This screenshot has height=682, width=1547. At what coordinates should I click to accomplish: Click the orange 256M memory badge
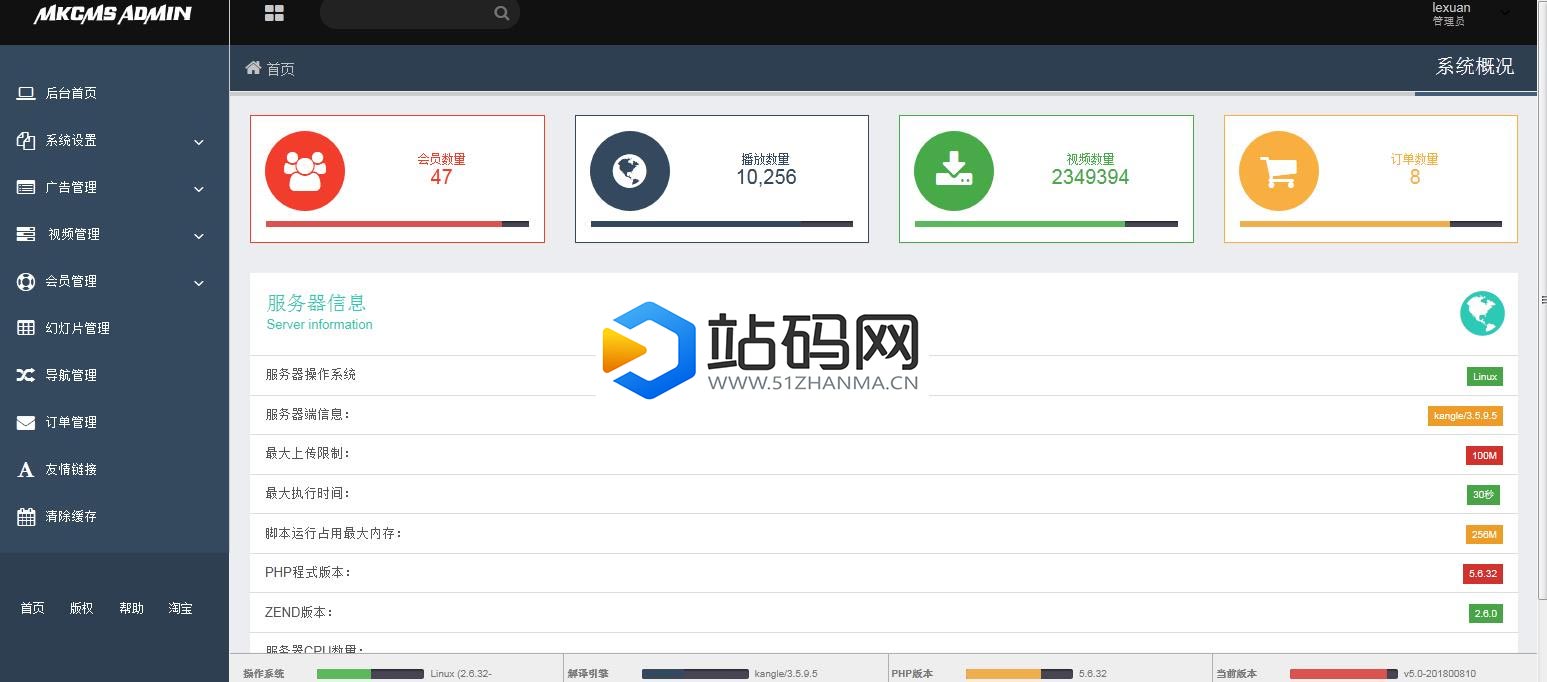click(x=1484, y=535)
